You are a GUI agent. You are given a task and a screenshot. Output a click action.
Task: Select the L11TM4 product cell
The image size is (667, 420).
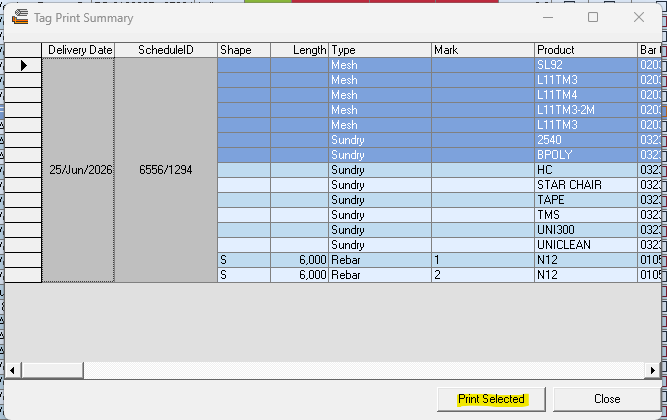586,95
